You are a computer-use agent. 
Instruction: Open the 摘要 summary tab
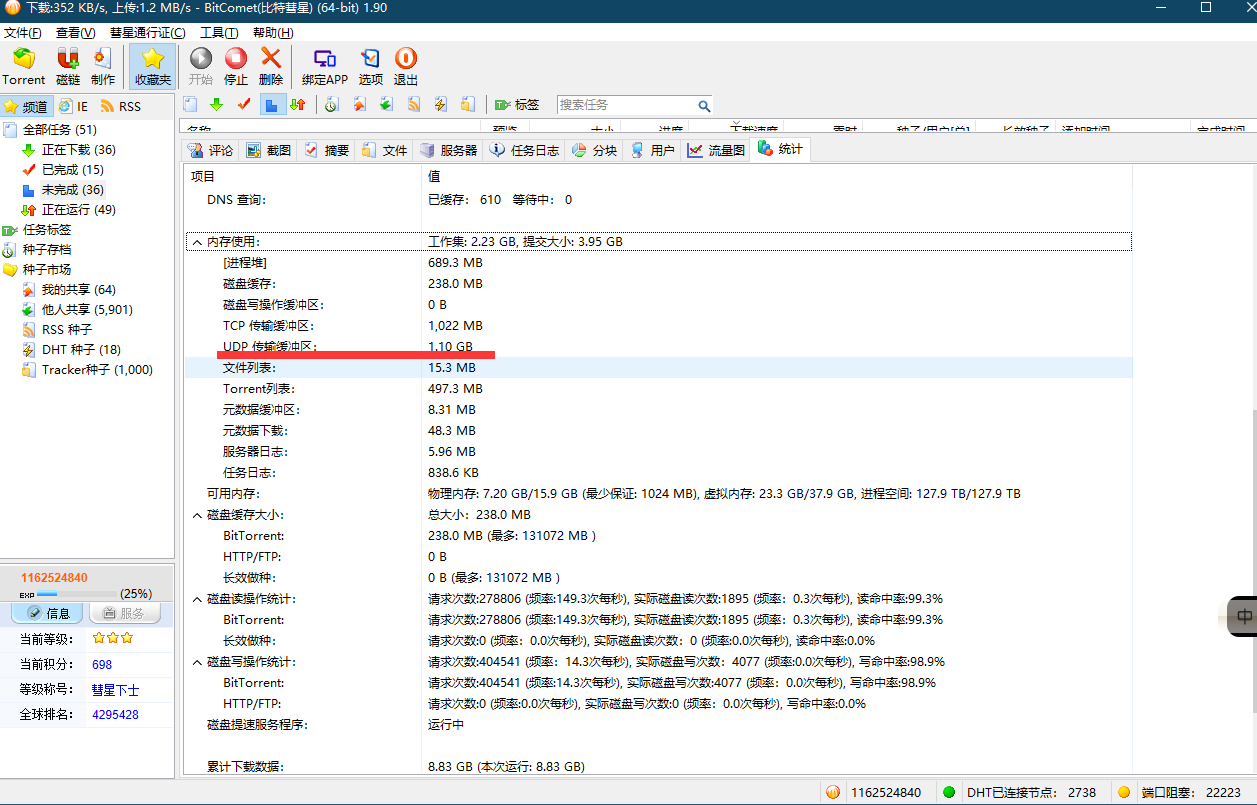(327, 150)
